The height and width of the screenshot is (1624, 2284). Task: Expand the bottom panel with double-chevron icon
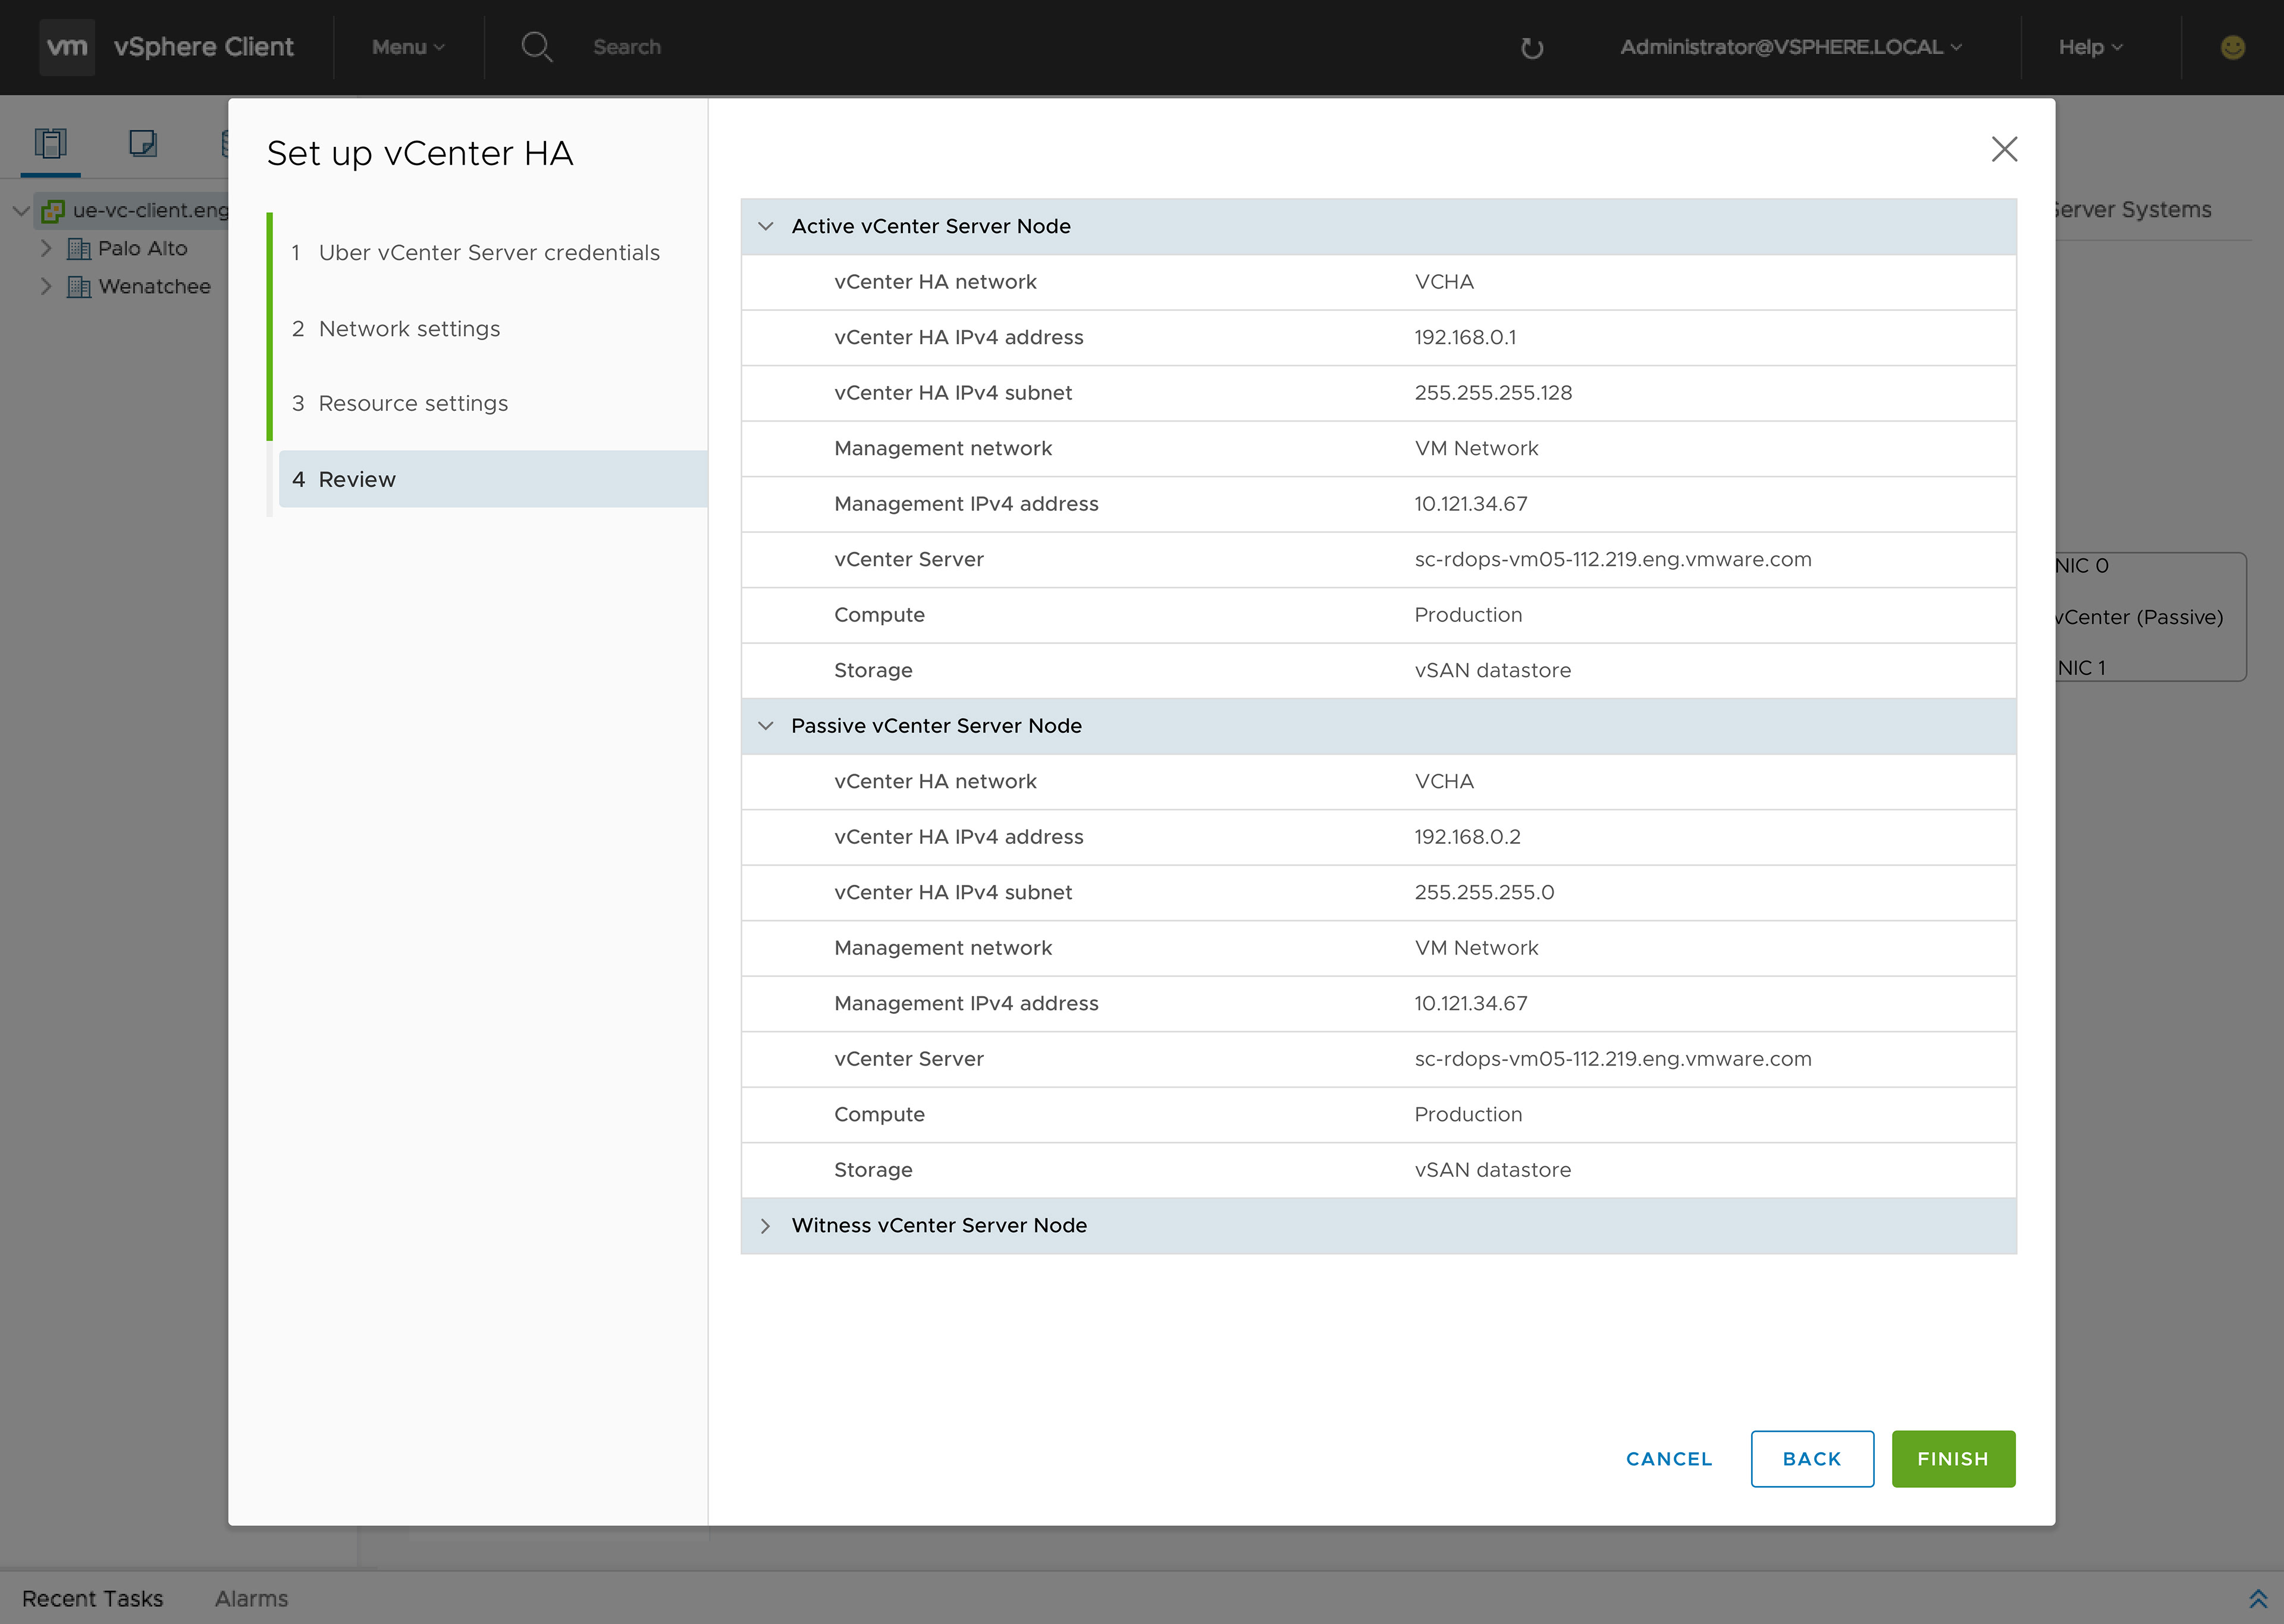click(x=2257, y=1598)
